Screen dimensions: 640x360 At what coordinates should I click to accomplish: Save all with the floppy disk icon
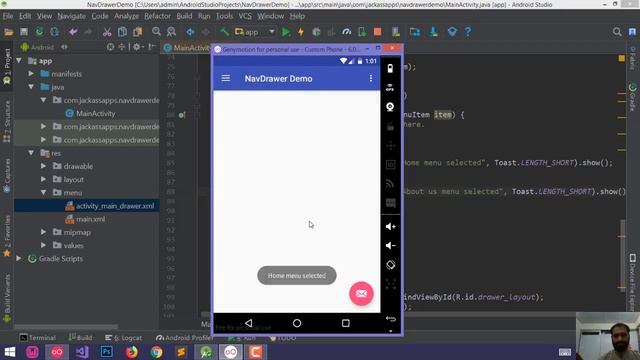[24, 32]
